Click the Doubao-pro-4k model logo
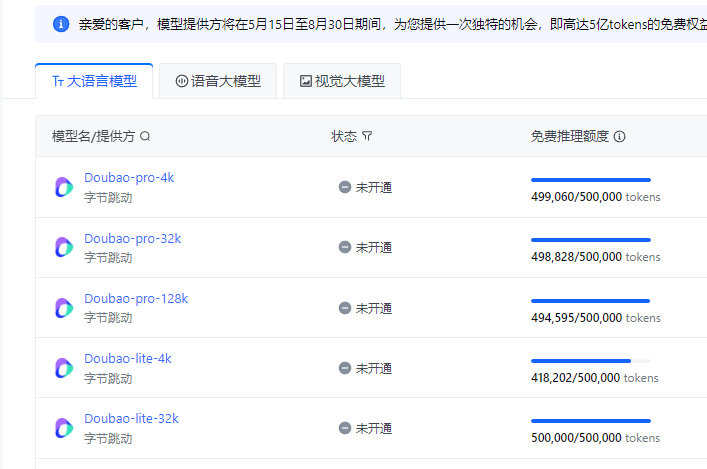The width and height of the screenshot is (707, 469). pos(64,187)
